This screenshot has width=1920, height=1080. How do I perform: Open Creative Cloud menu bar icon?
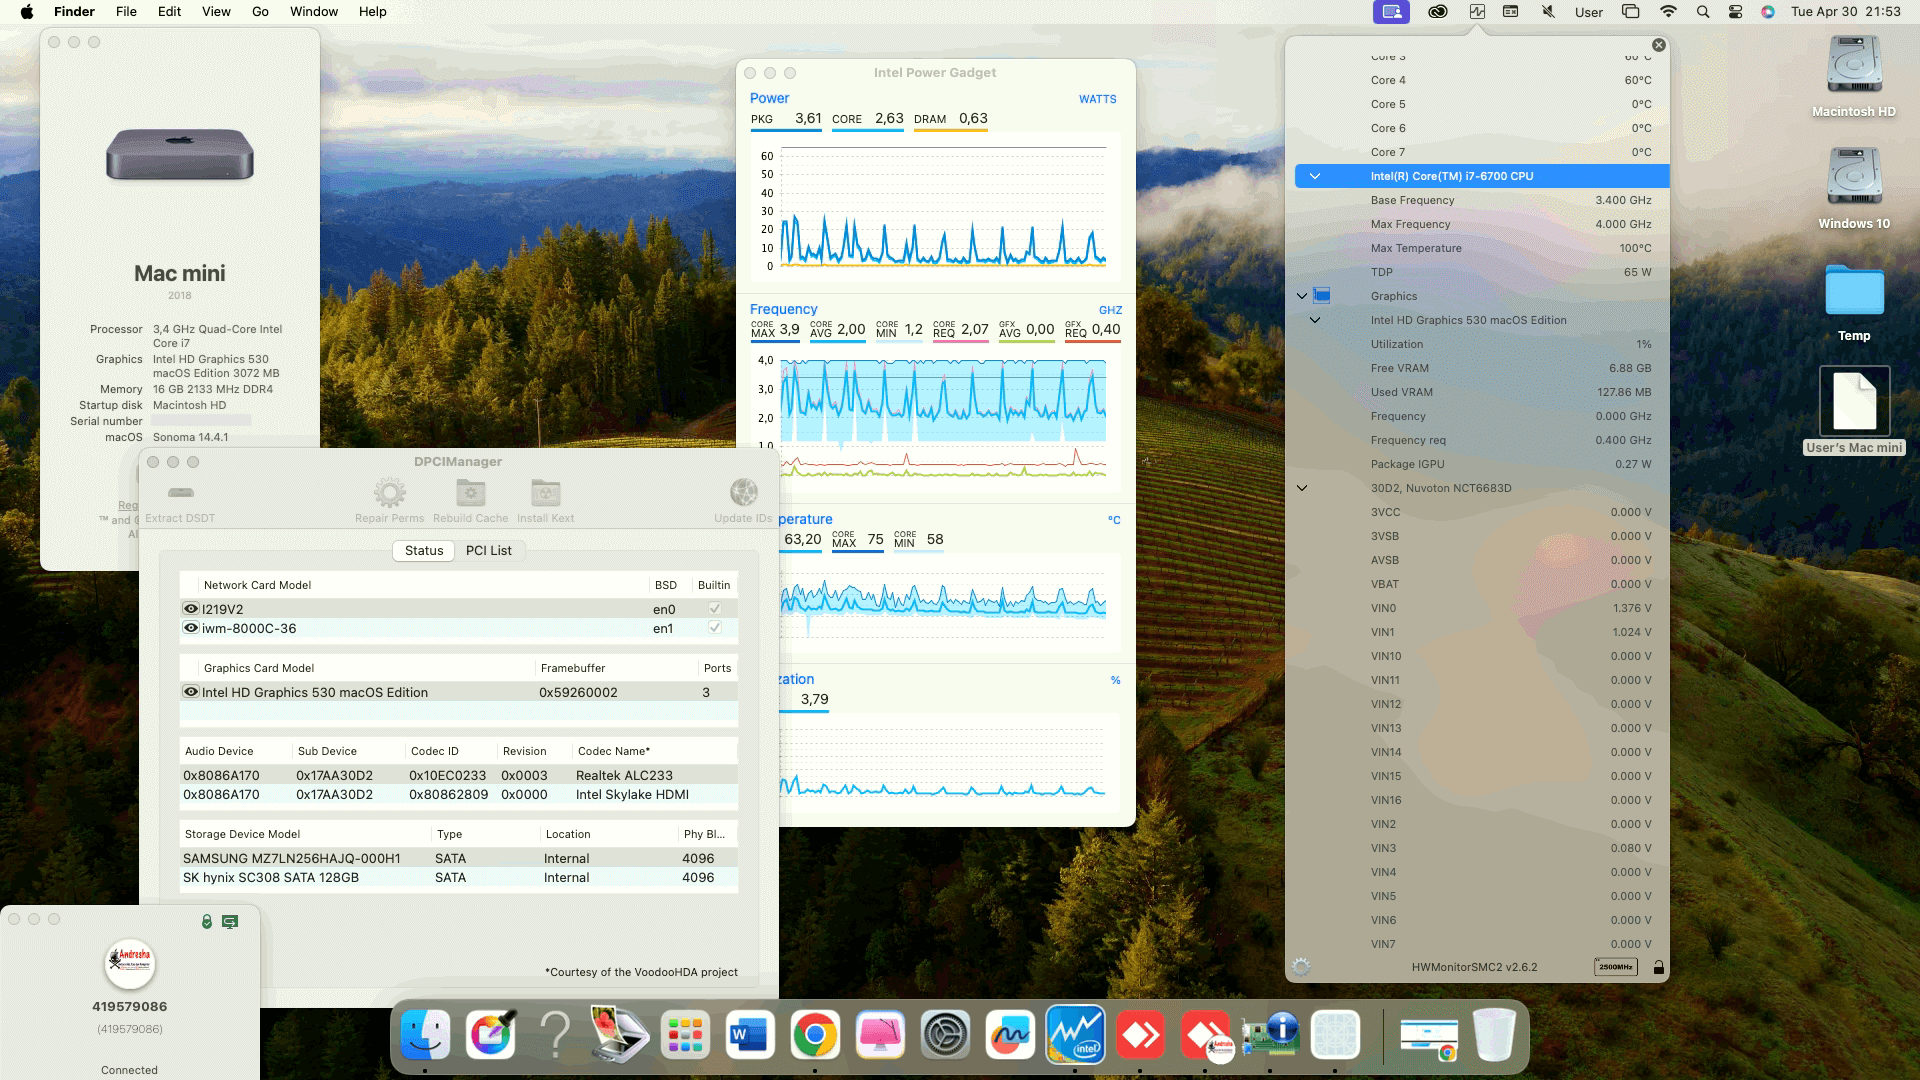pyautogui.click(x=1438, y=12)
